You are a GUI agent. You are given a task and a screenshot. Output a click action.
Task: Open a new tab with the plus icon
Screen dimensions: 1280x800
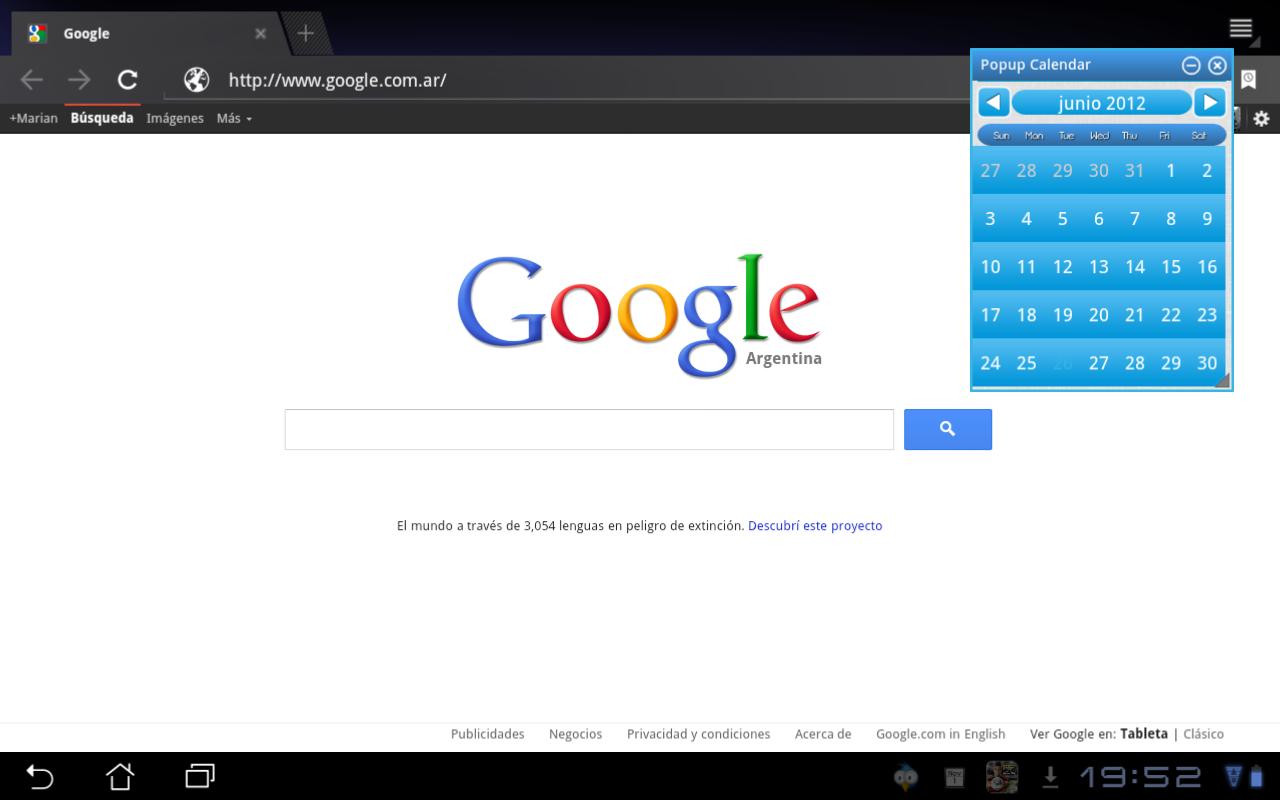pos(305,33)
